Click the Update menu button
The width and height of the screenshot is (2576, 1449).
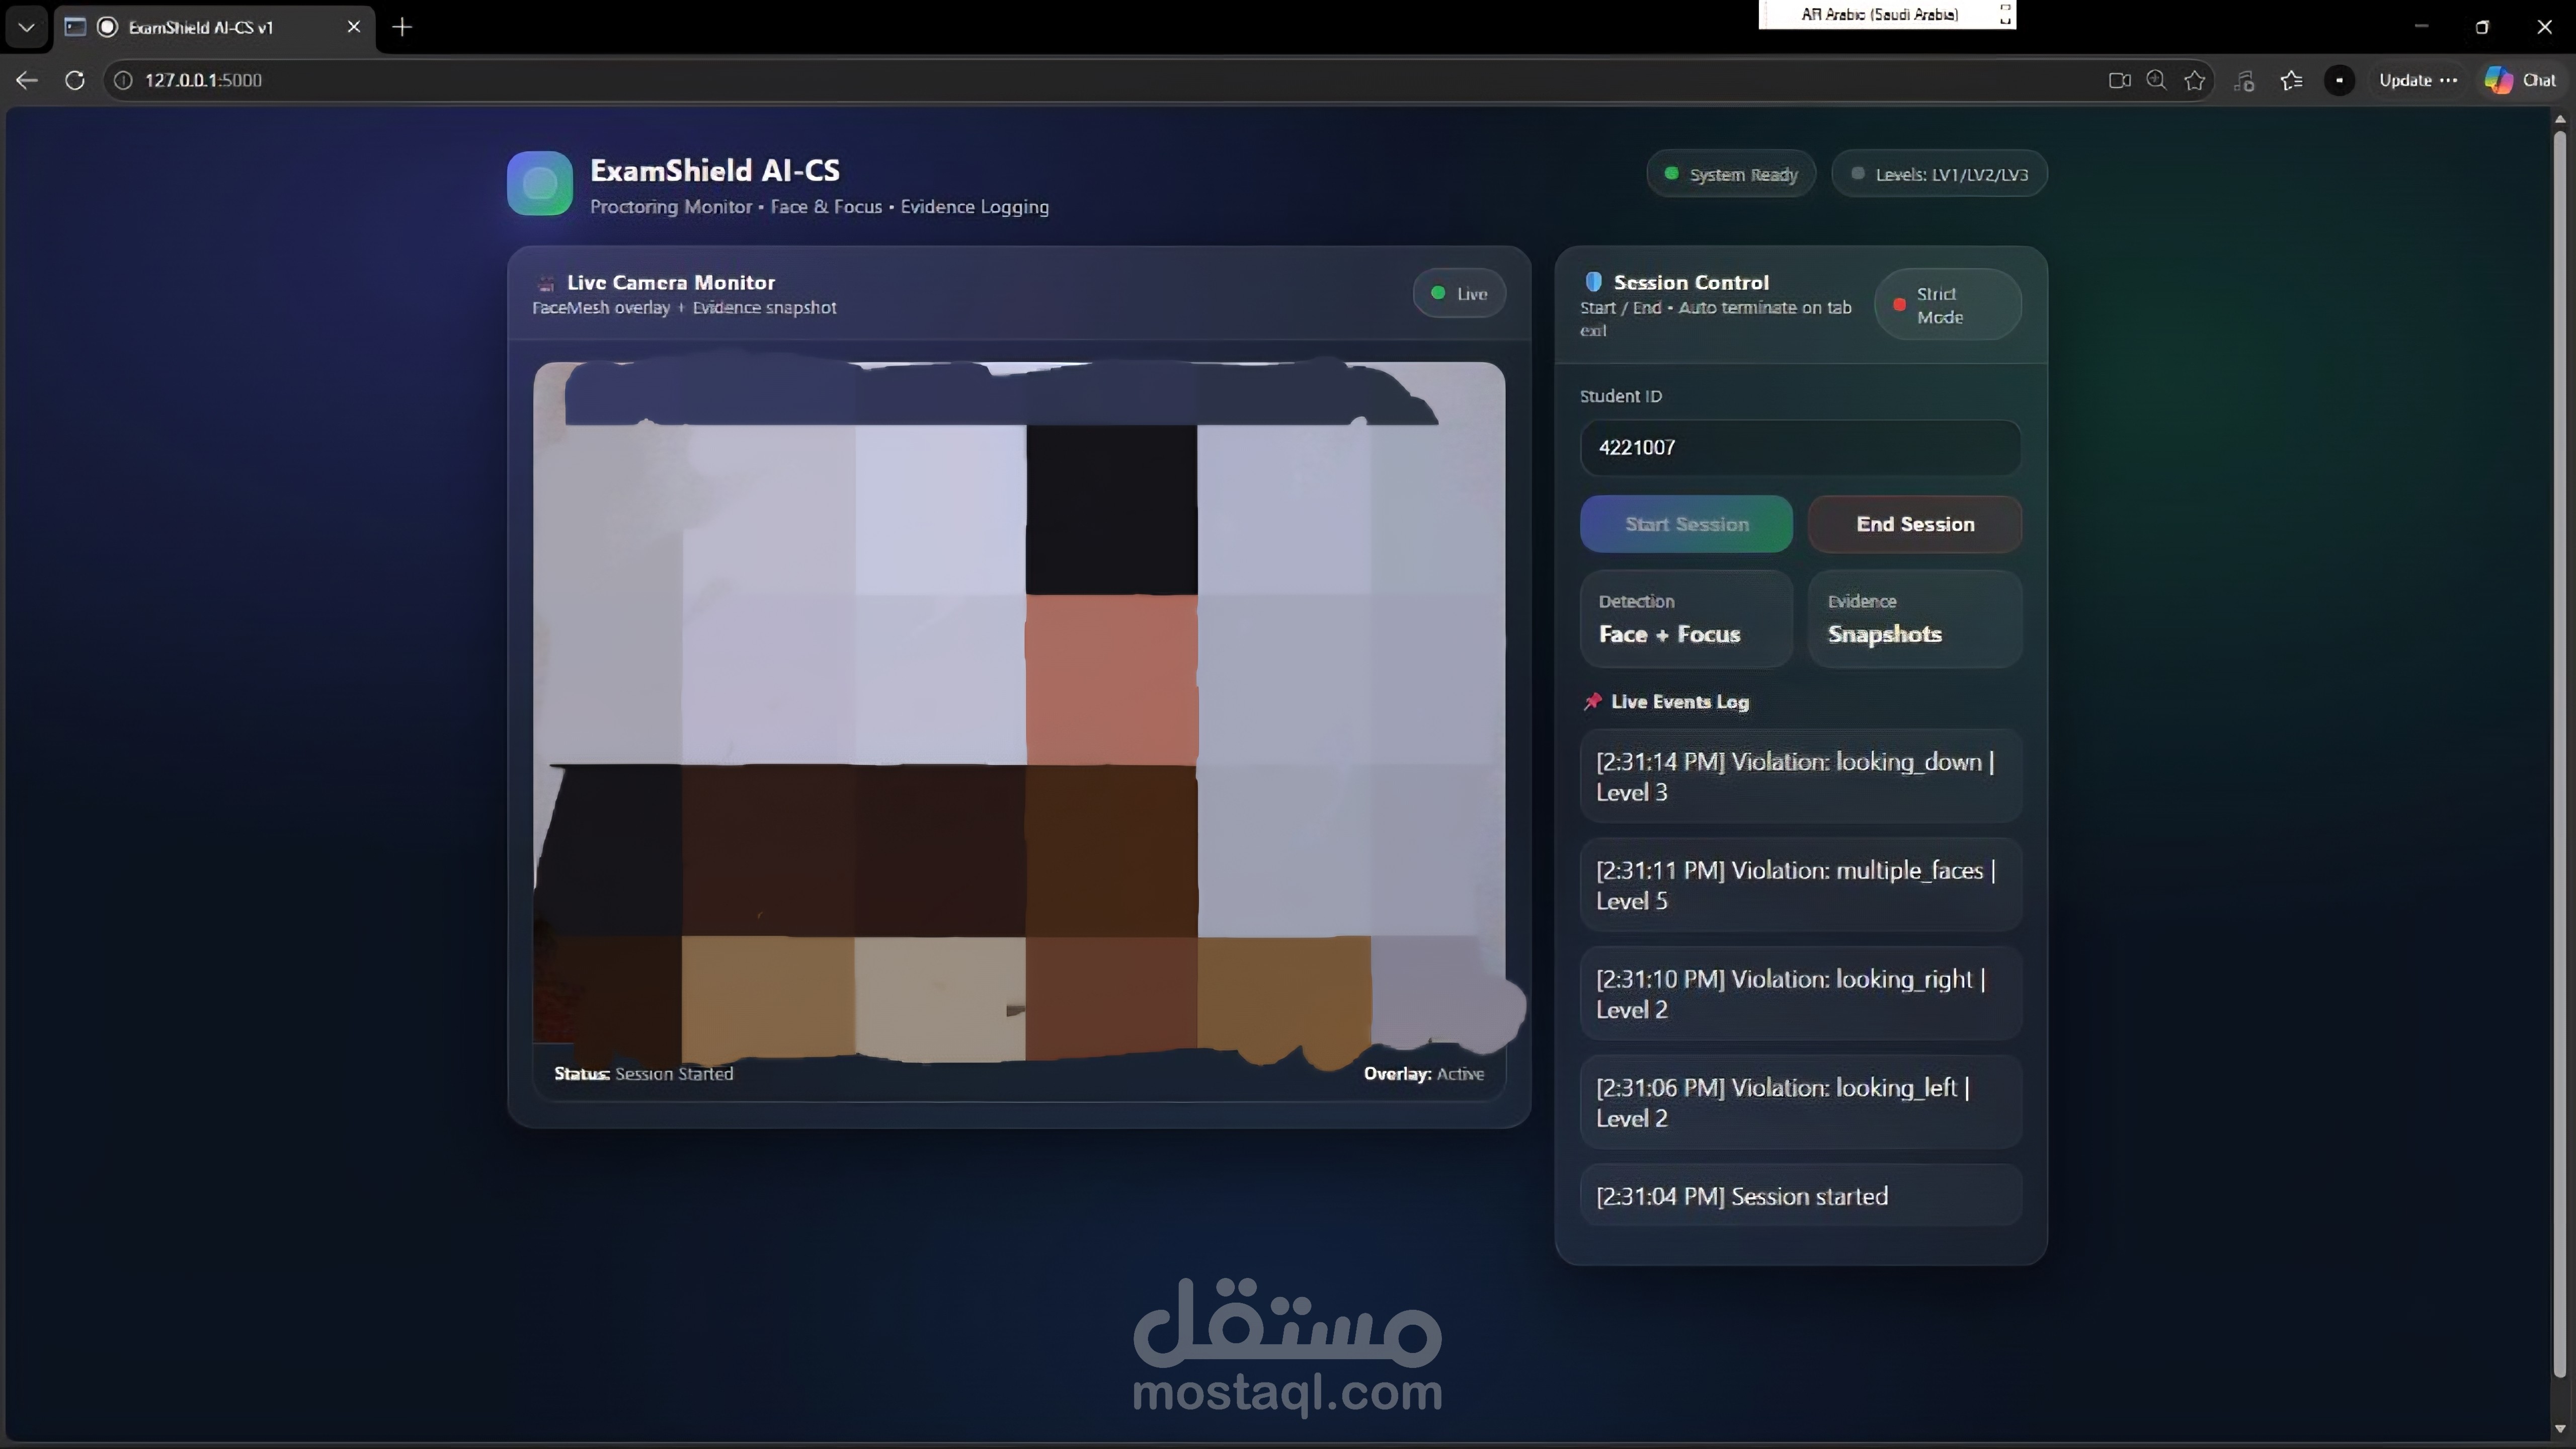pos(2418,80)
